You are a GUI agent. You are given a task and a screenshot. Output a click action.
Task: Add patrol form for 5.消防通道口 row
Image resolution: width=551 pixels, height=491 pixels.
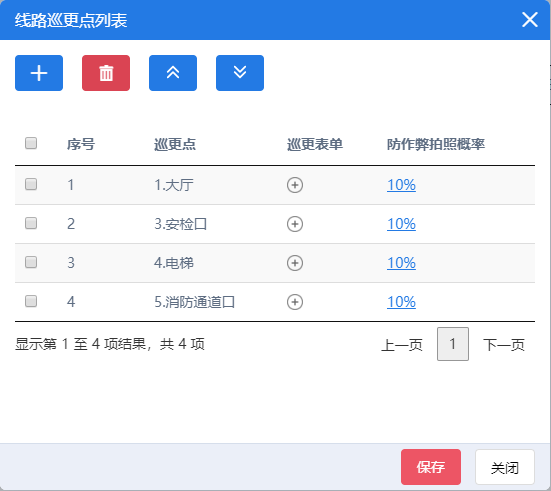[295, 302]
